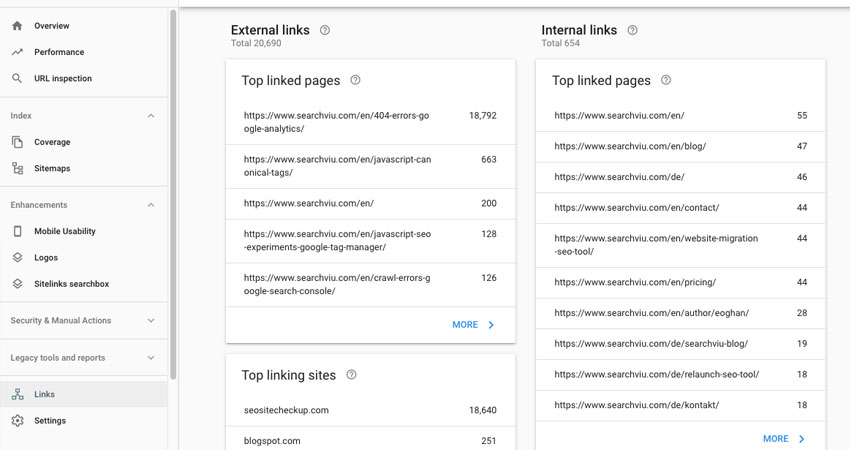Select Links in the sidebar
850x450 pixels.
[84, 394]
